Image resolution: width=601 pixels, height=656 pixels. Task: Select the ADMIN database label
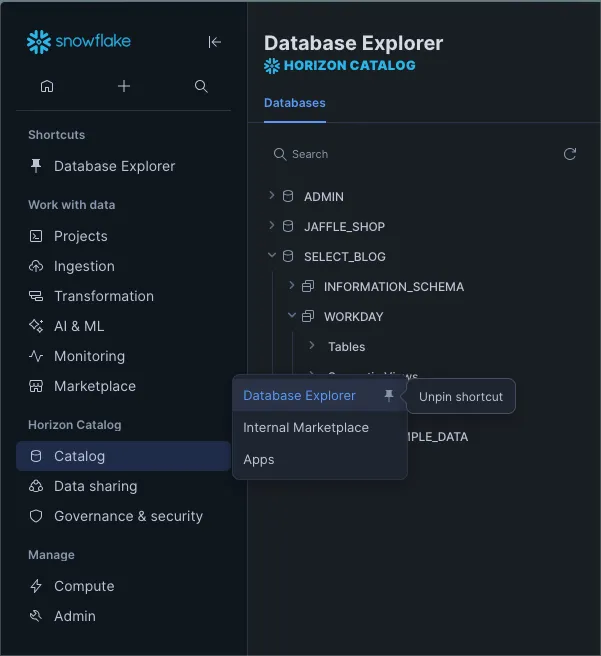coord(324,197)
